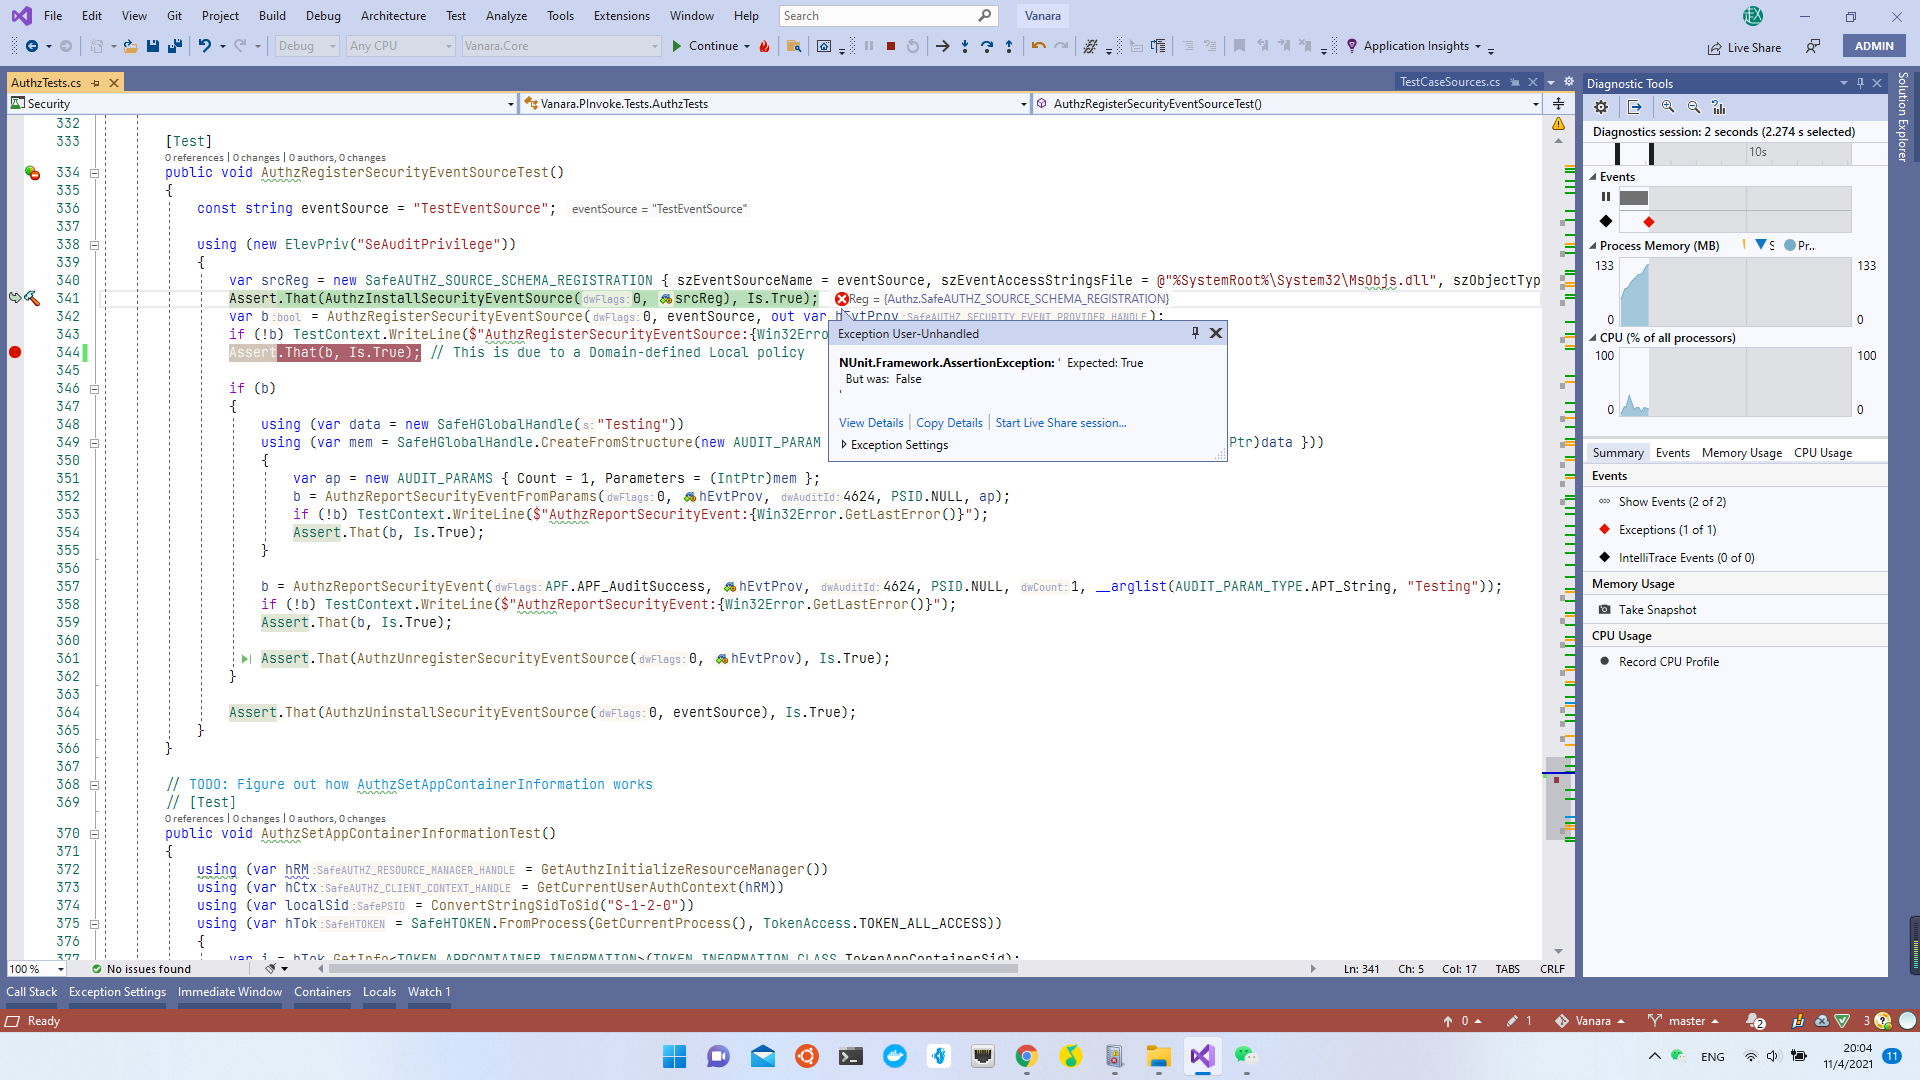Collapse the method at line 334
Screen dimensions: 1920x1080
(95, 173)
